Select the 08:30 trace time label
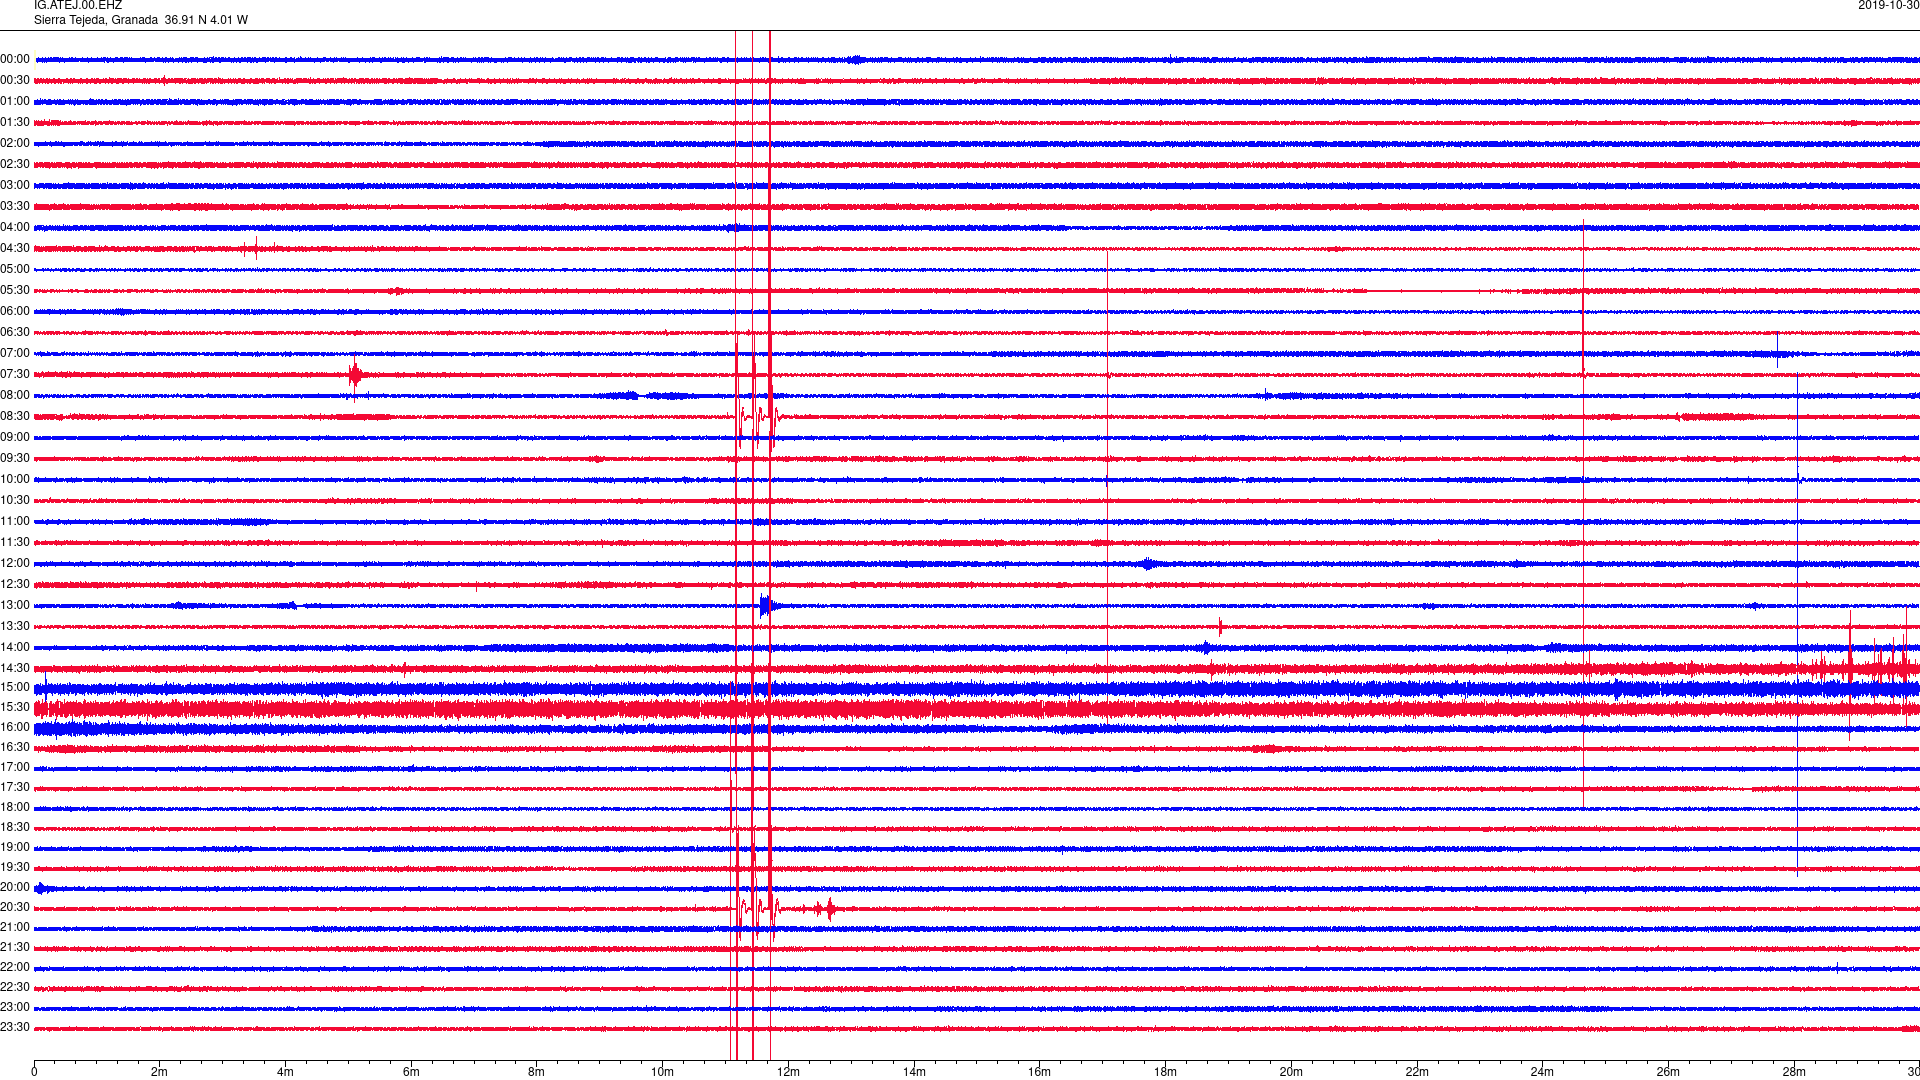The width and height of the screenshot is (1920, 1080). (15, 416)
